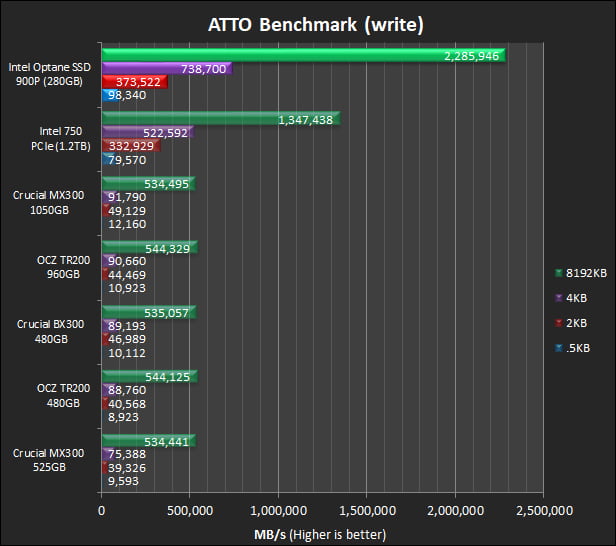The width and height of the screenshot is (616, 546).
Task: Click the 2,500,000 axis tick label
Action: point(544,511)
